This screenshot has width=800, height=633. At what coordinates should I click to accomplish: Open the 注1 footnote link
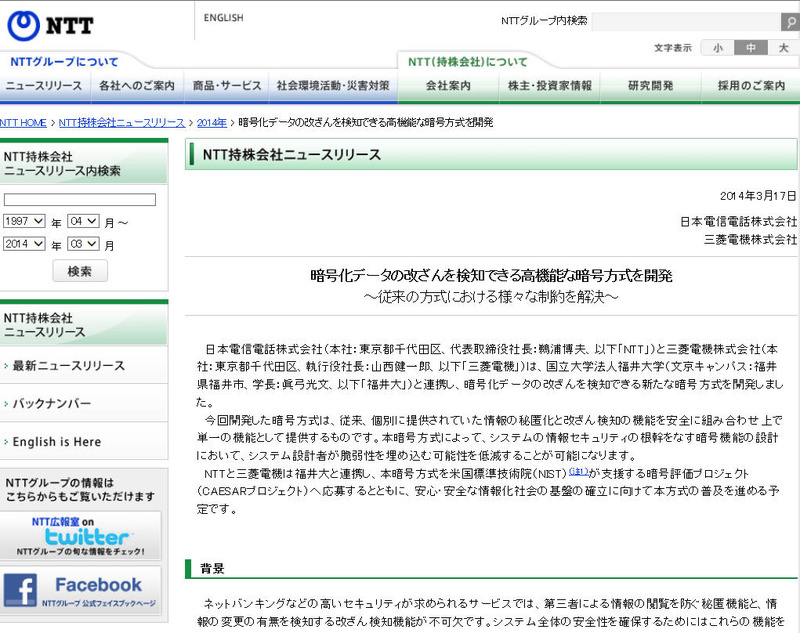coord(579,471)
